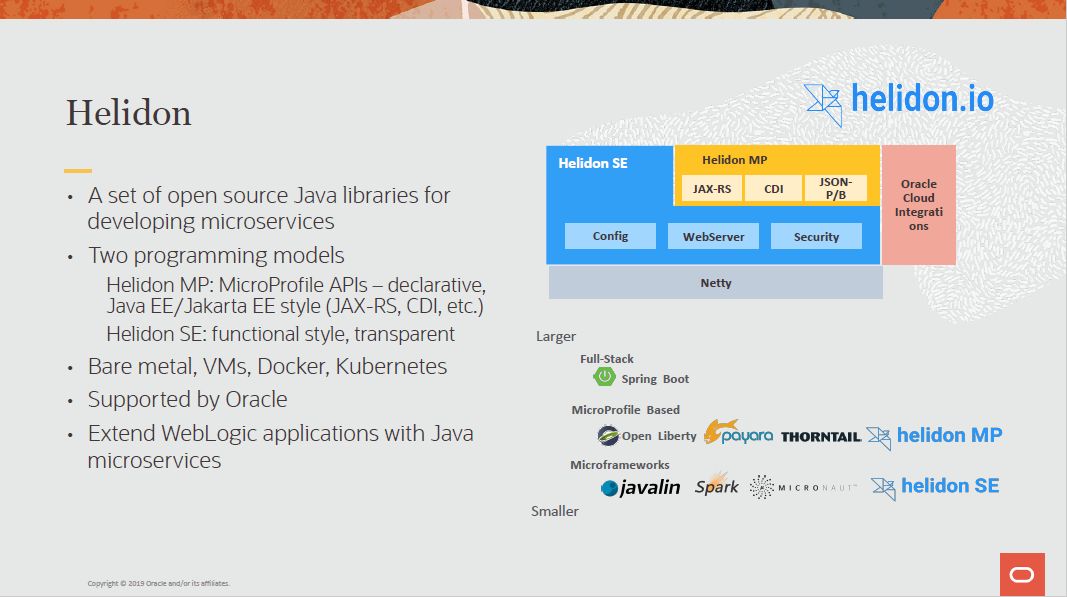Image resolution: width=1067 pixels, height=597 pixels.
Task: Select the 'Two programming models' bullet
Action: point(216,255)
